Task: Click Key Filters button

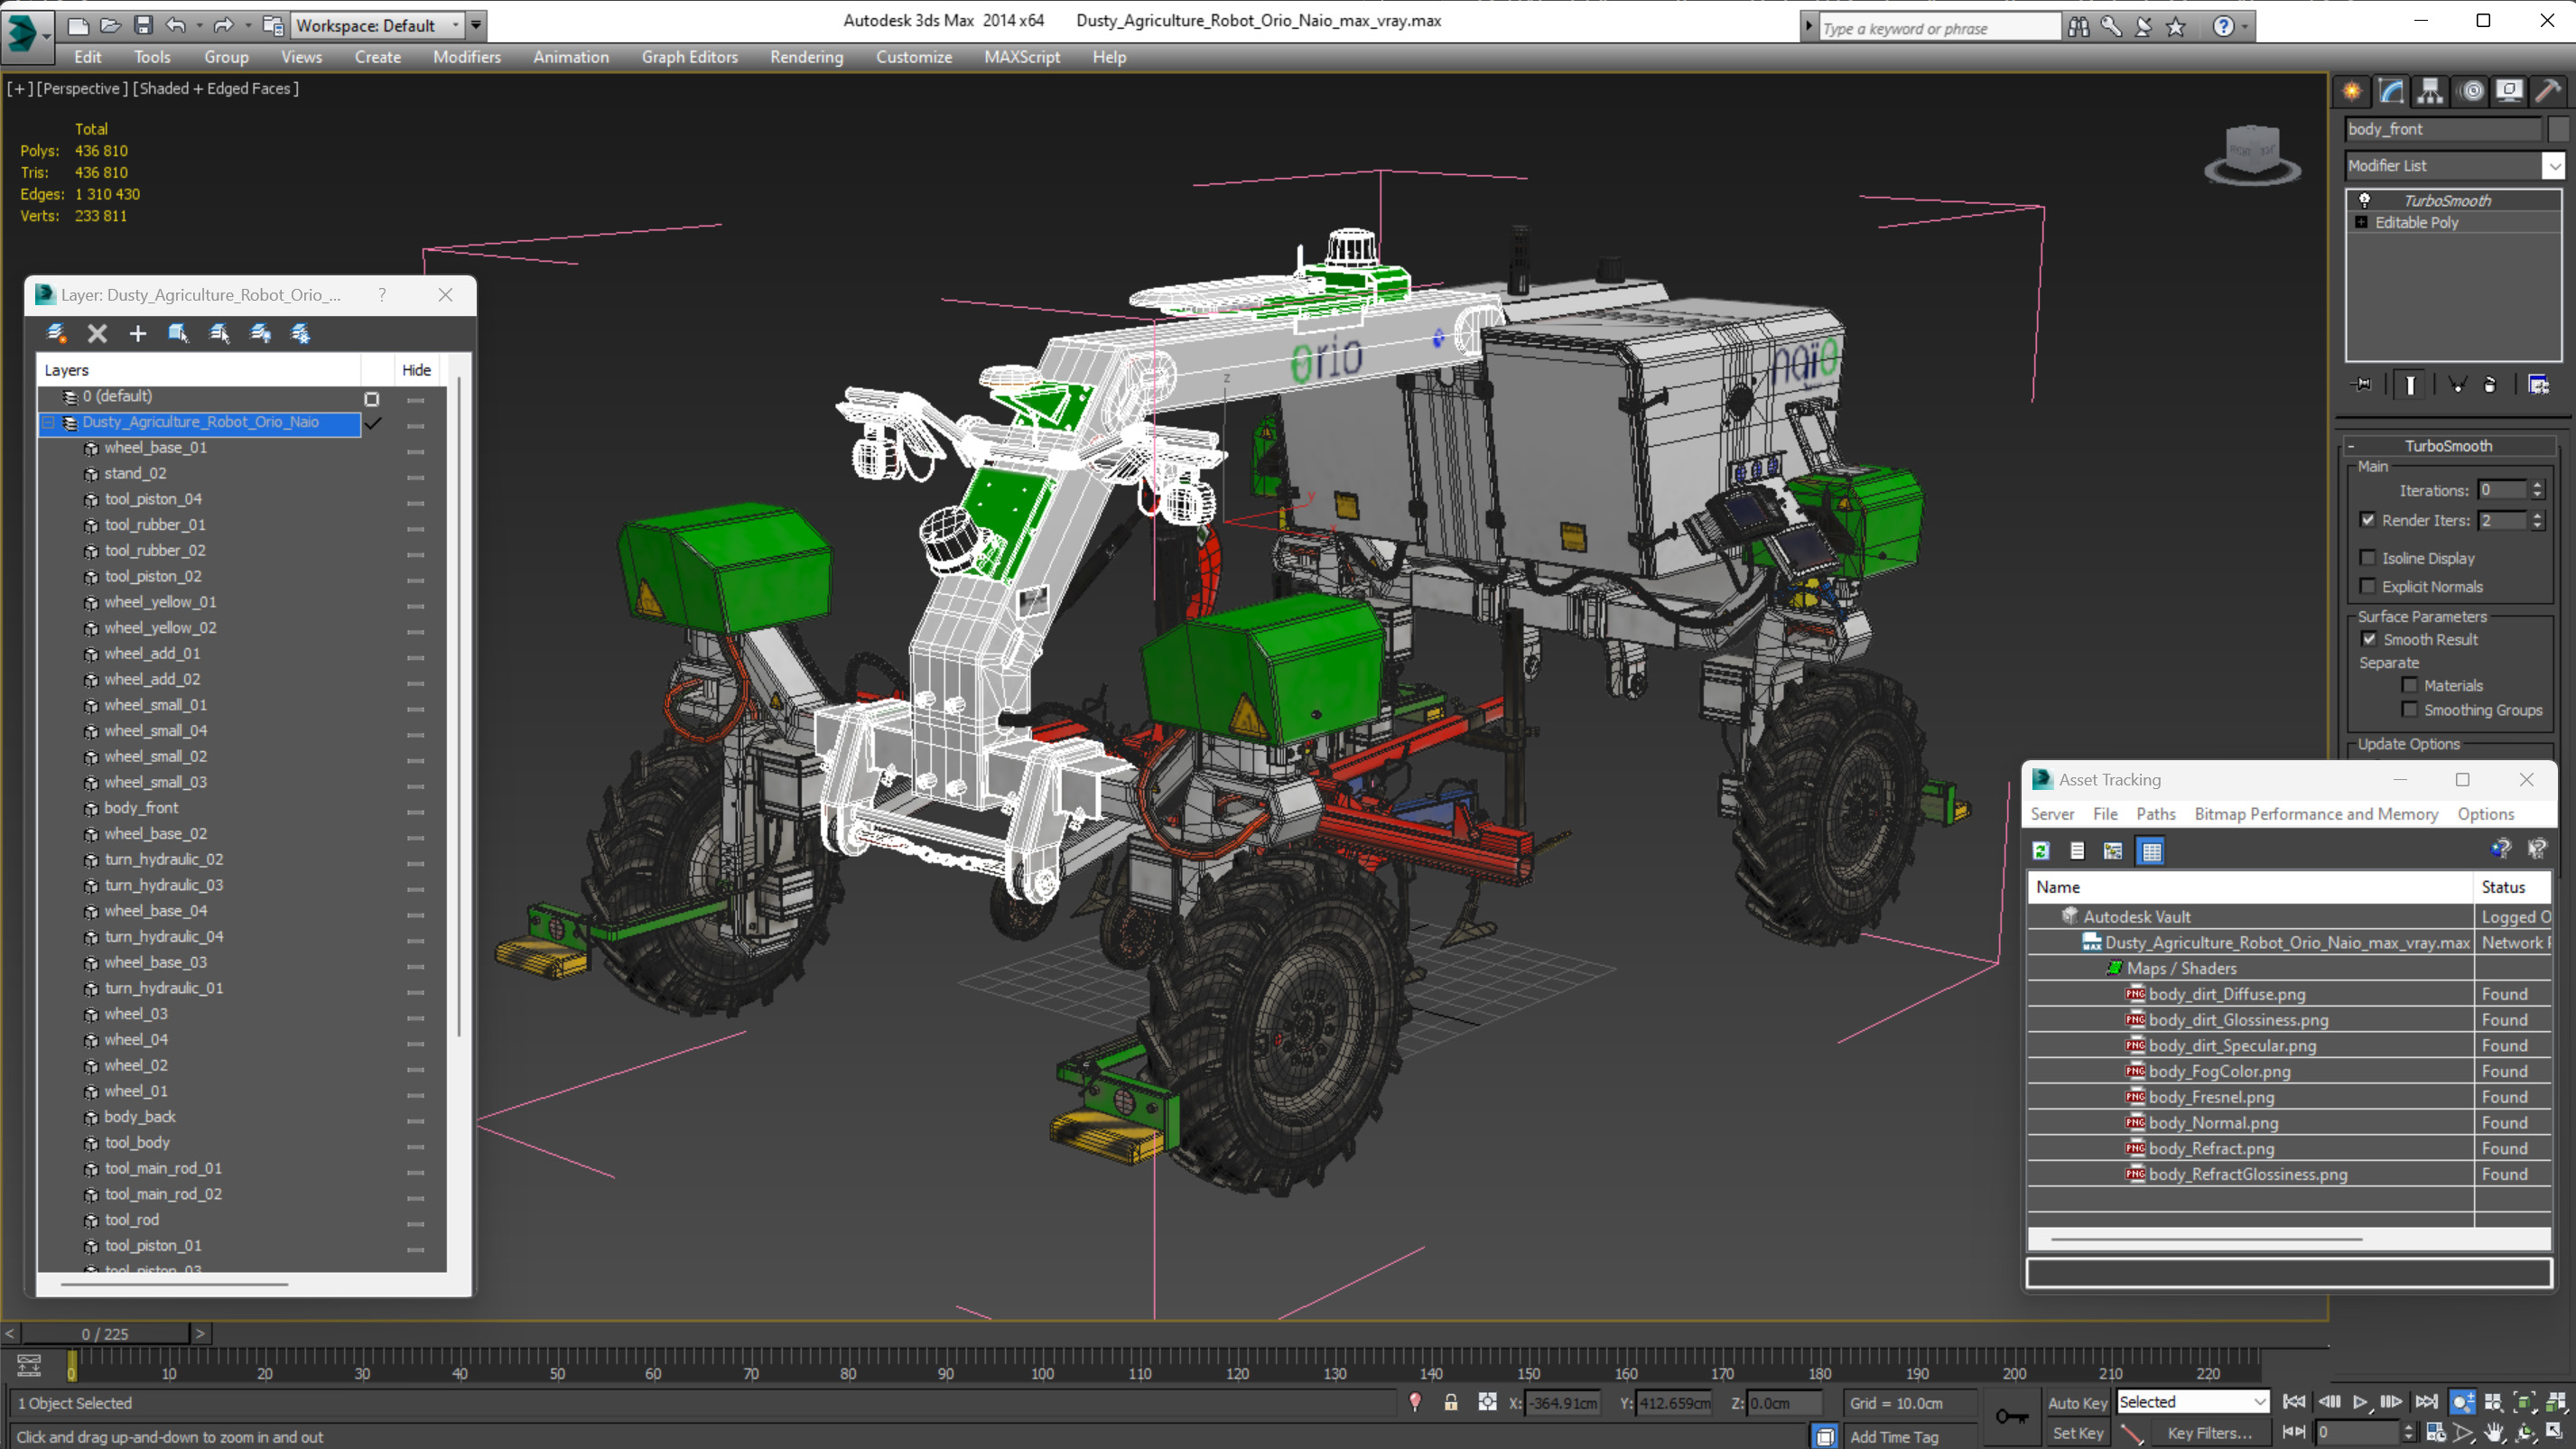Action: point(2209,1433)
